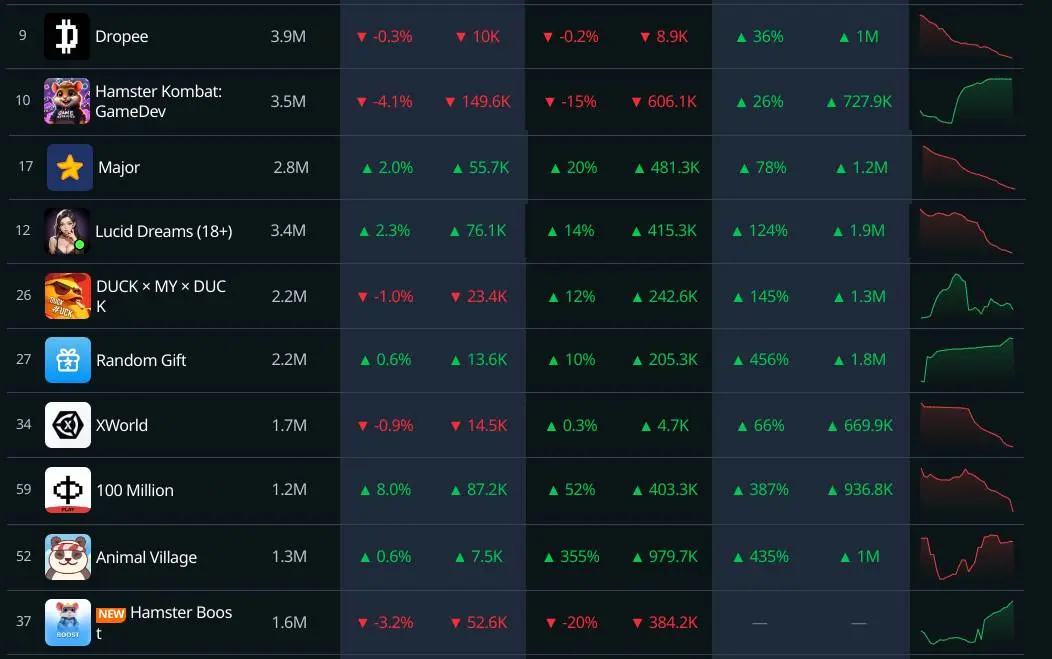
Task: Open the 100 Million app icon
Action: (68, 490)
